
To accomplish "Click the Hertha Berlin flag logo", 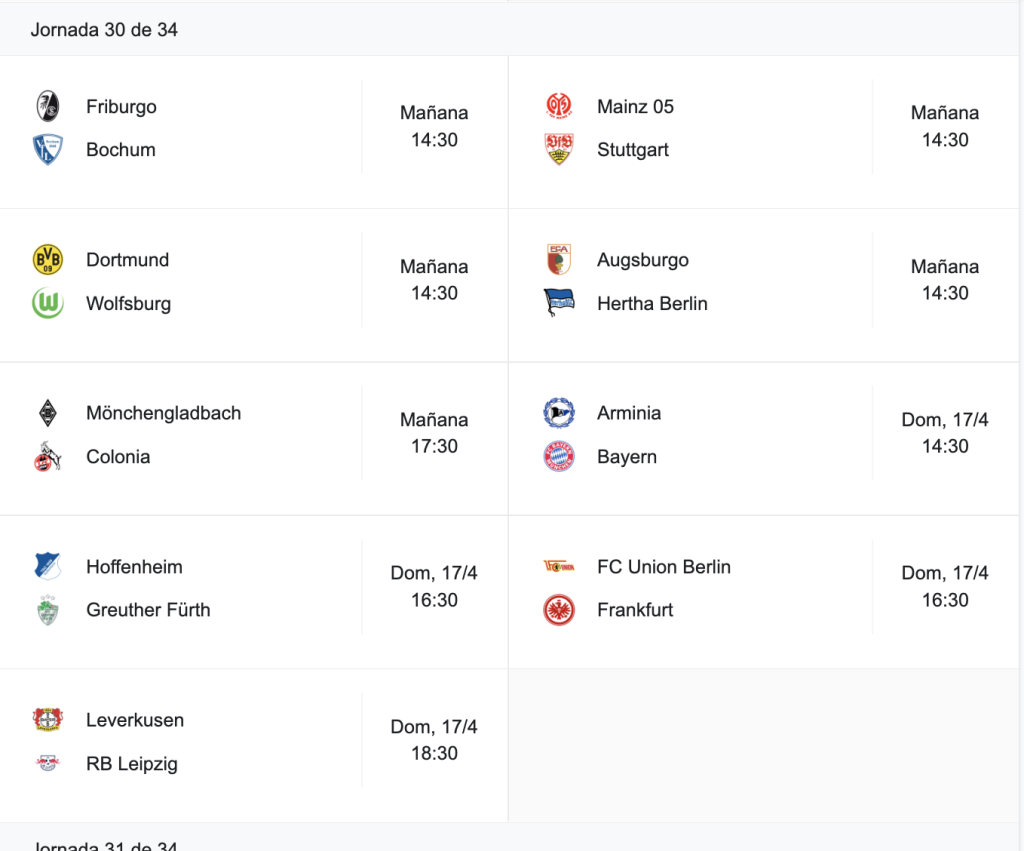I will (559, 303).
